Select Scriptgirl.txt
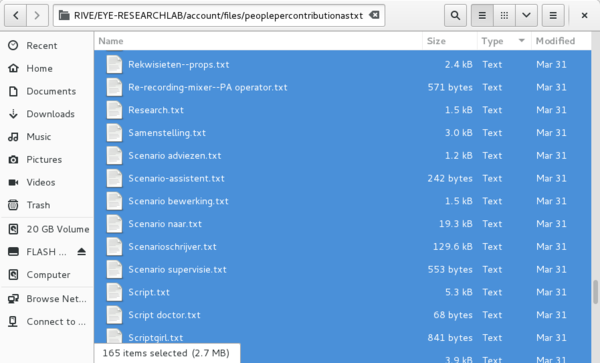Screen dimensions: 600x363 coord(342,337)
